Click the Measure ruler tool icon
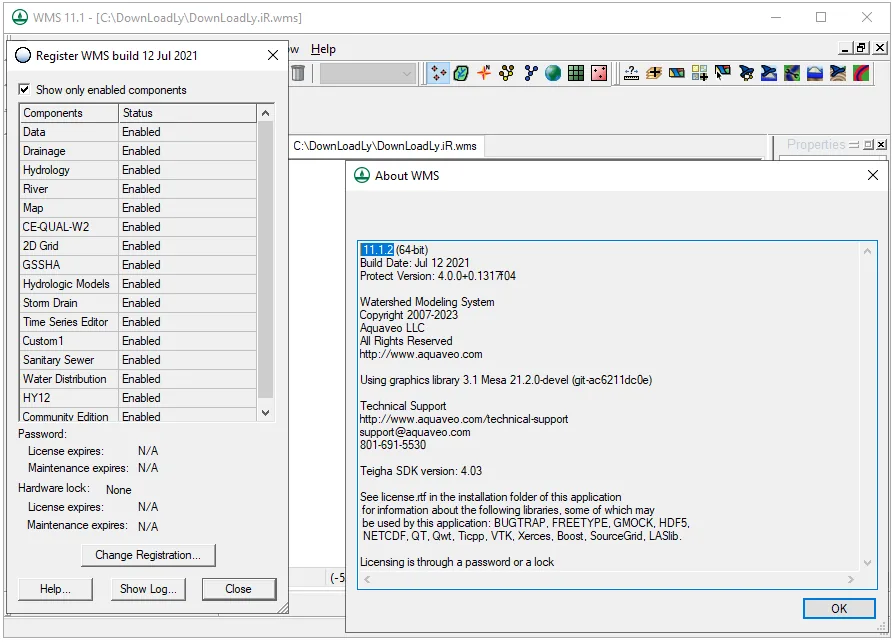 [631, 73]
